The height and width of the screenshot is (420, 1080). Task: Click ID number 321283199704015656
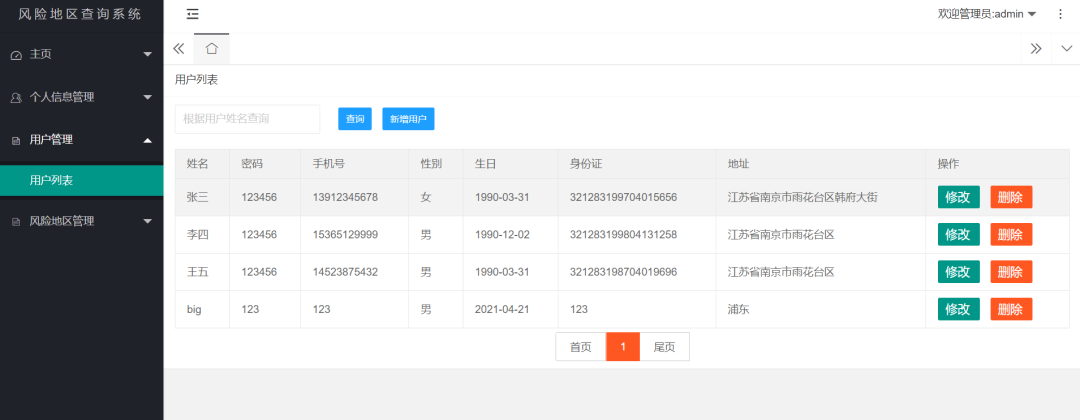pyautogui.click(x=623, y=197)
